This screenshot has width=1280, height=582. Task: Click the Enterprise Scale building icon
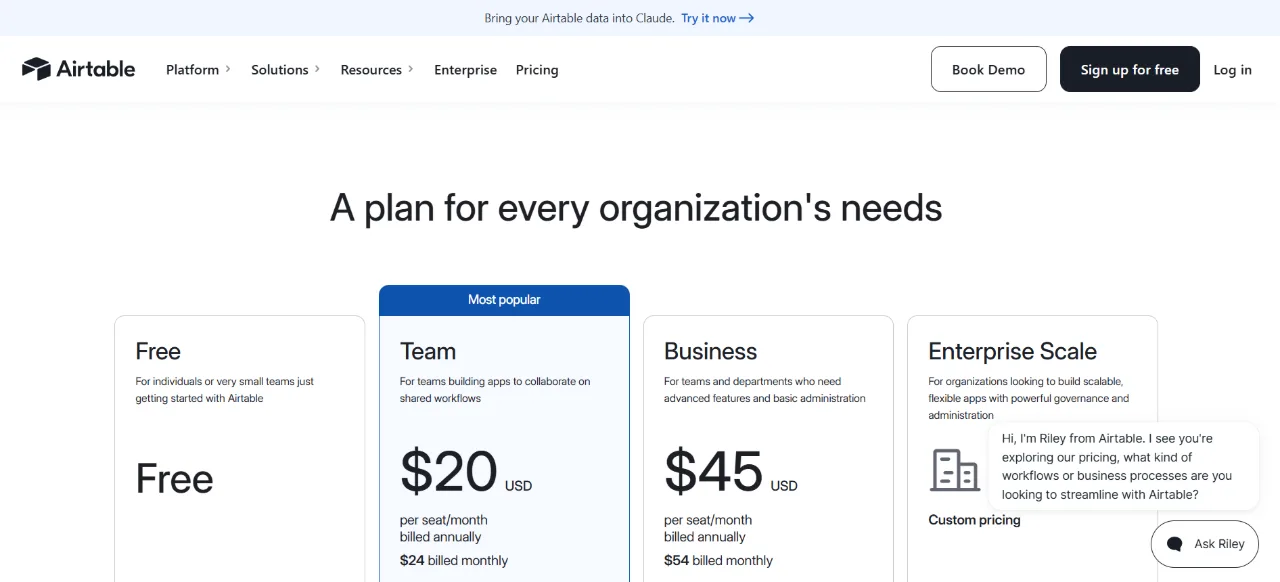tap(955, 469)
